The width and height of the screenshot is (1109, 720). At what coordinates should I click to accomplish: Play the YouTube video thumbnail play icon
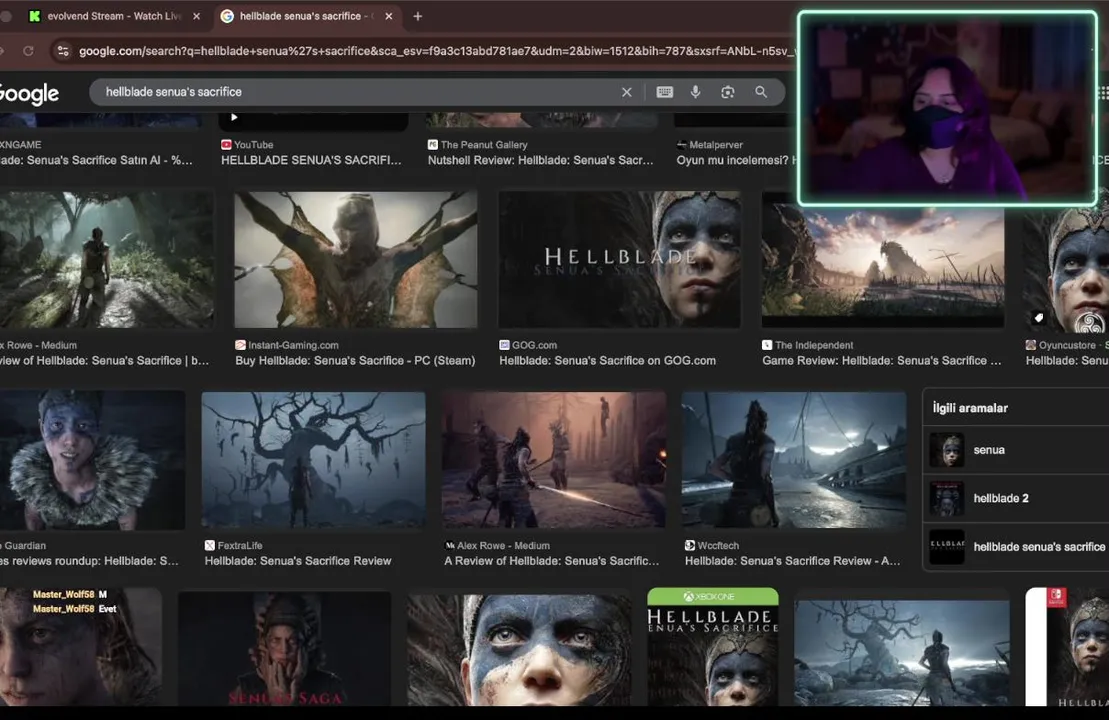(234, 117)
